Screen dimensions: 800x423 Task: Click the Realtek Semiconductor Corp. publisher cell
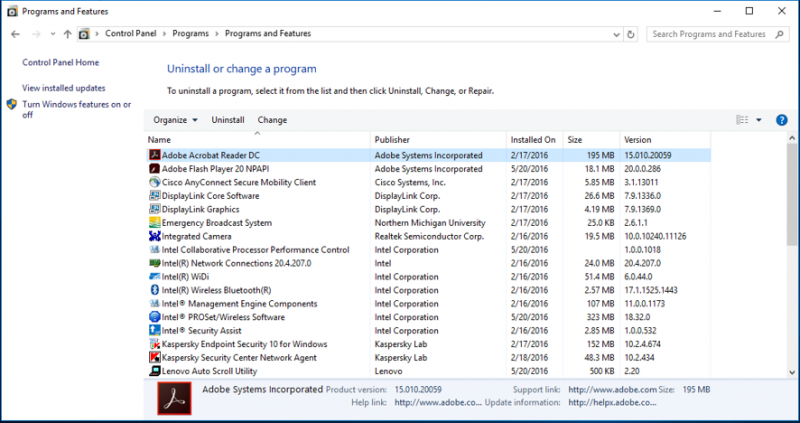429,236
